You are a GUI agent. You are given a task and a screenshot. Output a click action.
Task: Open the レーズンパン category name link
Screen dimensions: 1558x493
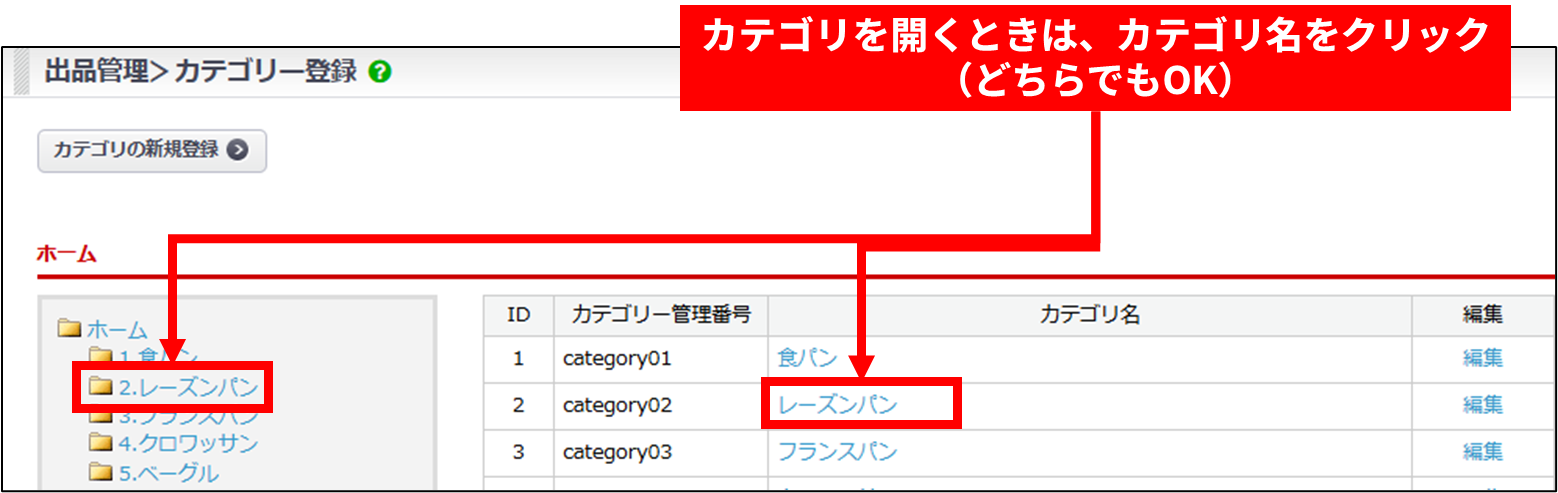pos(838,404)
